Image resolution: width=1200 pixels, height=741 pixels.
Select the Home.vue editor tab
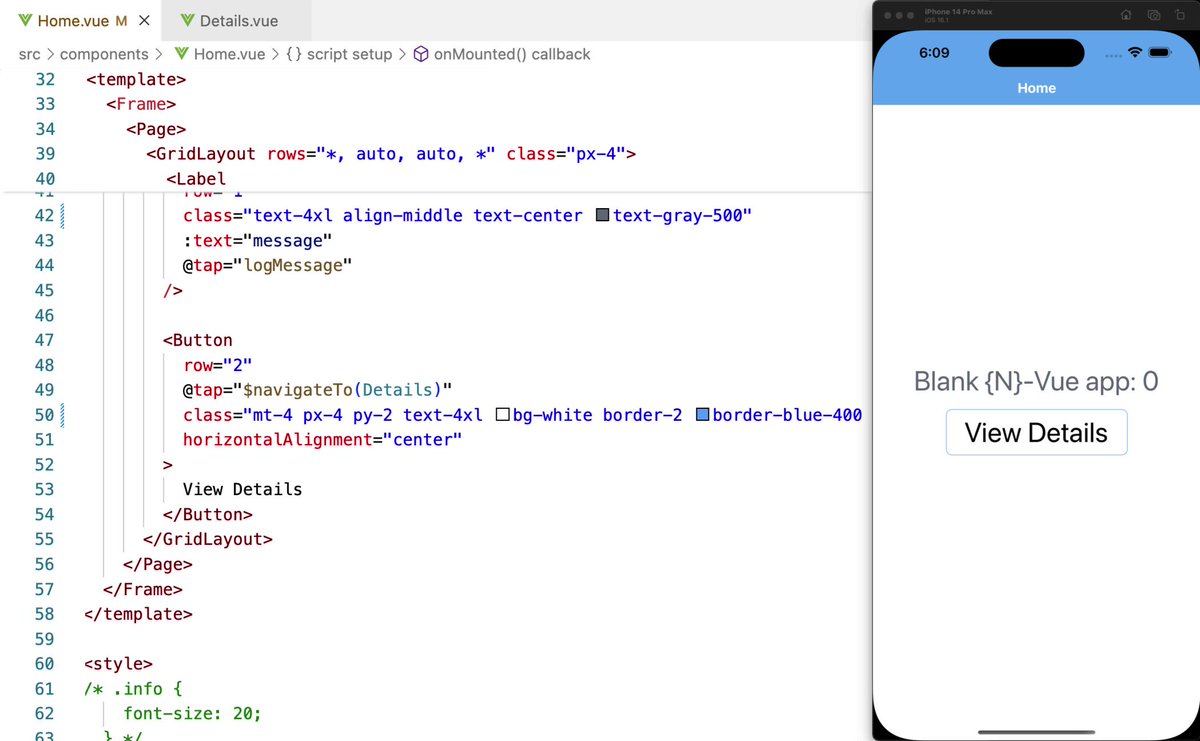coord(82,21)
